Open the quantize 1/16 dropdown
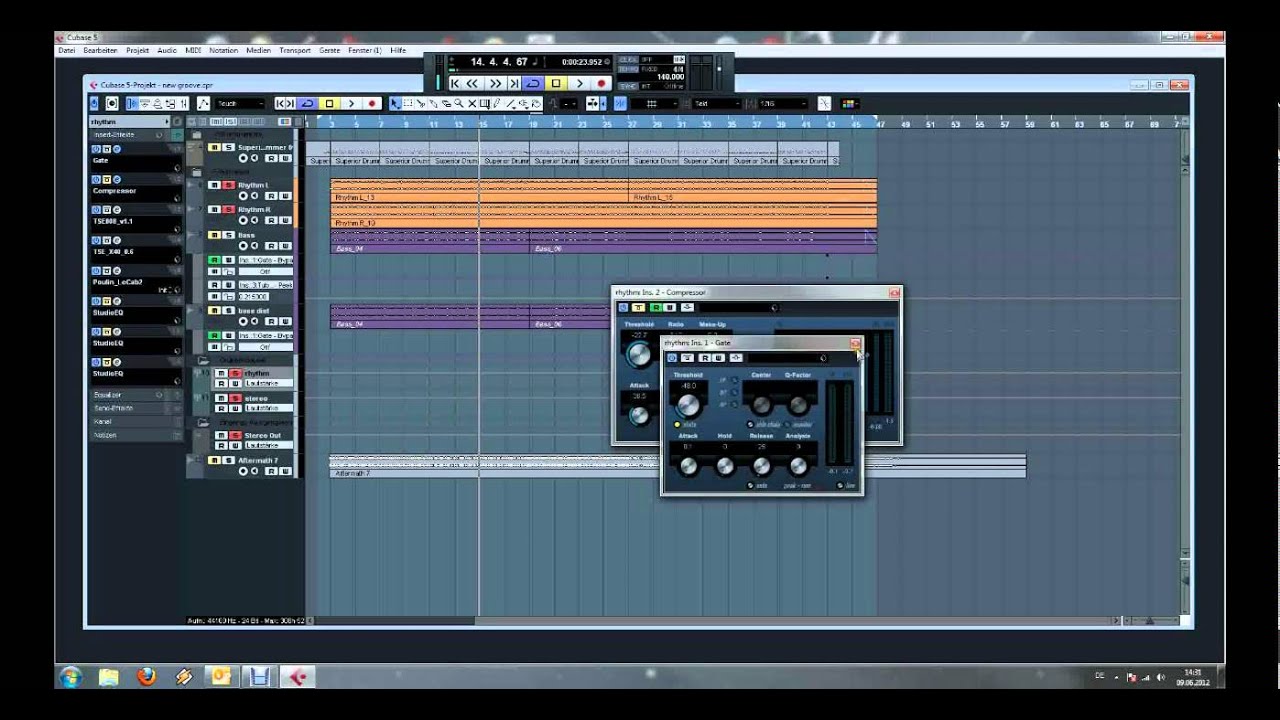The height and width of the screenshot is (720, 1280). 782,103
